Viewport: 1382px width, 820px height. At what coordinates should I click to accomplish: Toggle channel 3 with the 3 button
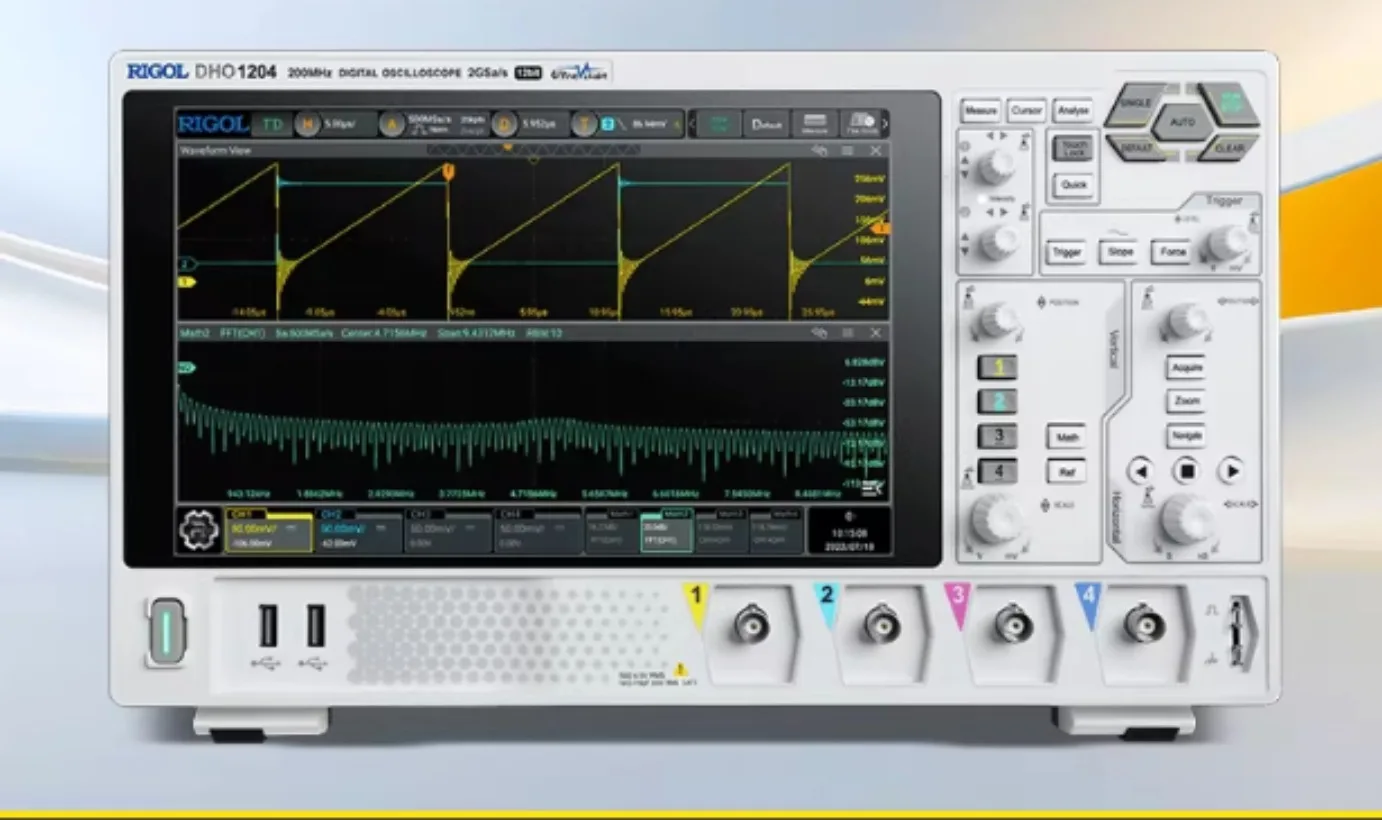pyautogui.click(x=997, y=437)
